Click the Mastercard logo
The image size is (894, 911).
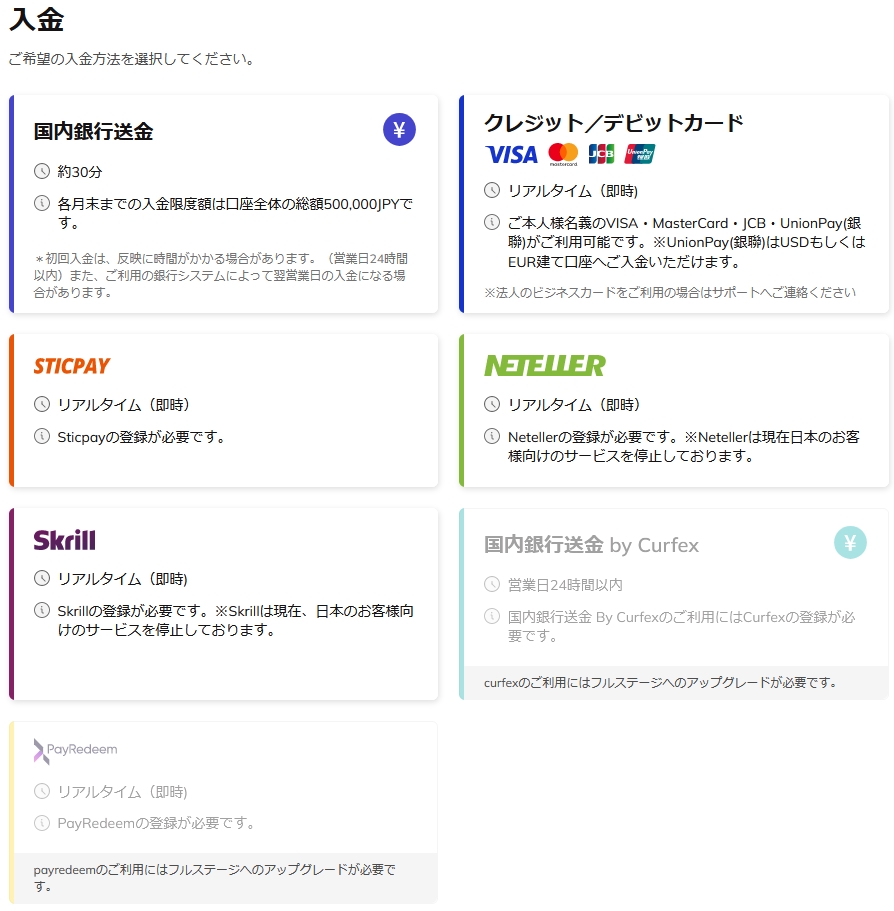click(x=563, y=155)
